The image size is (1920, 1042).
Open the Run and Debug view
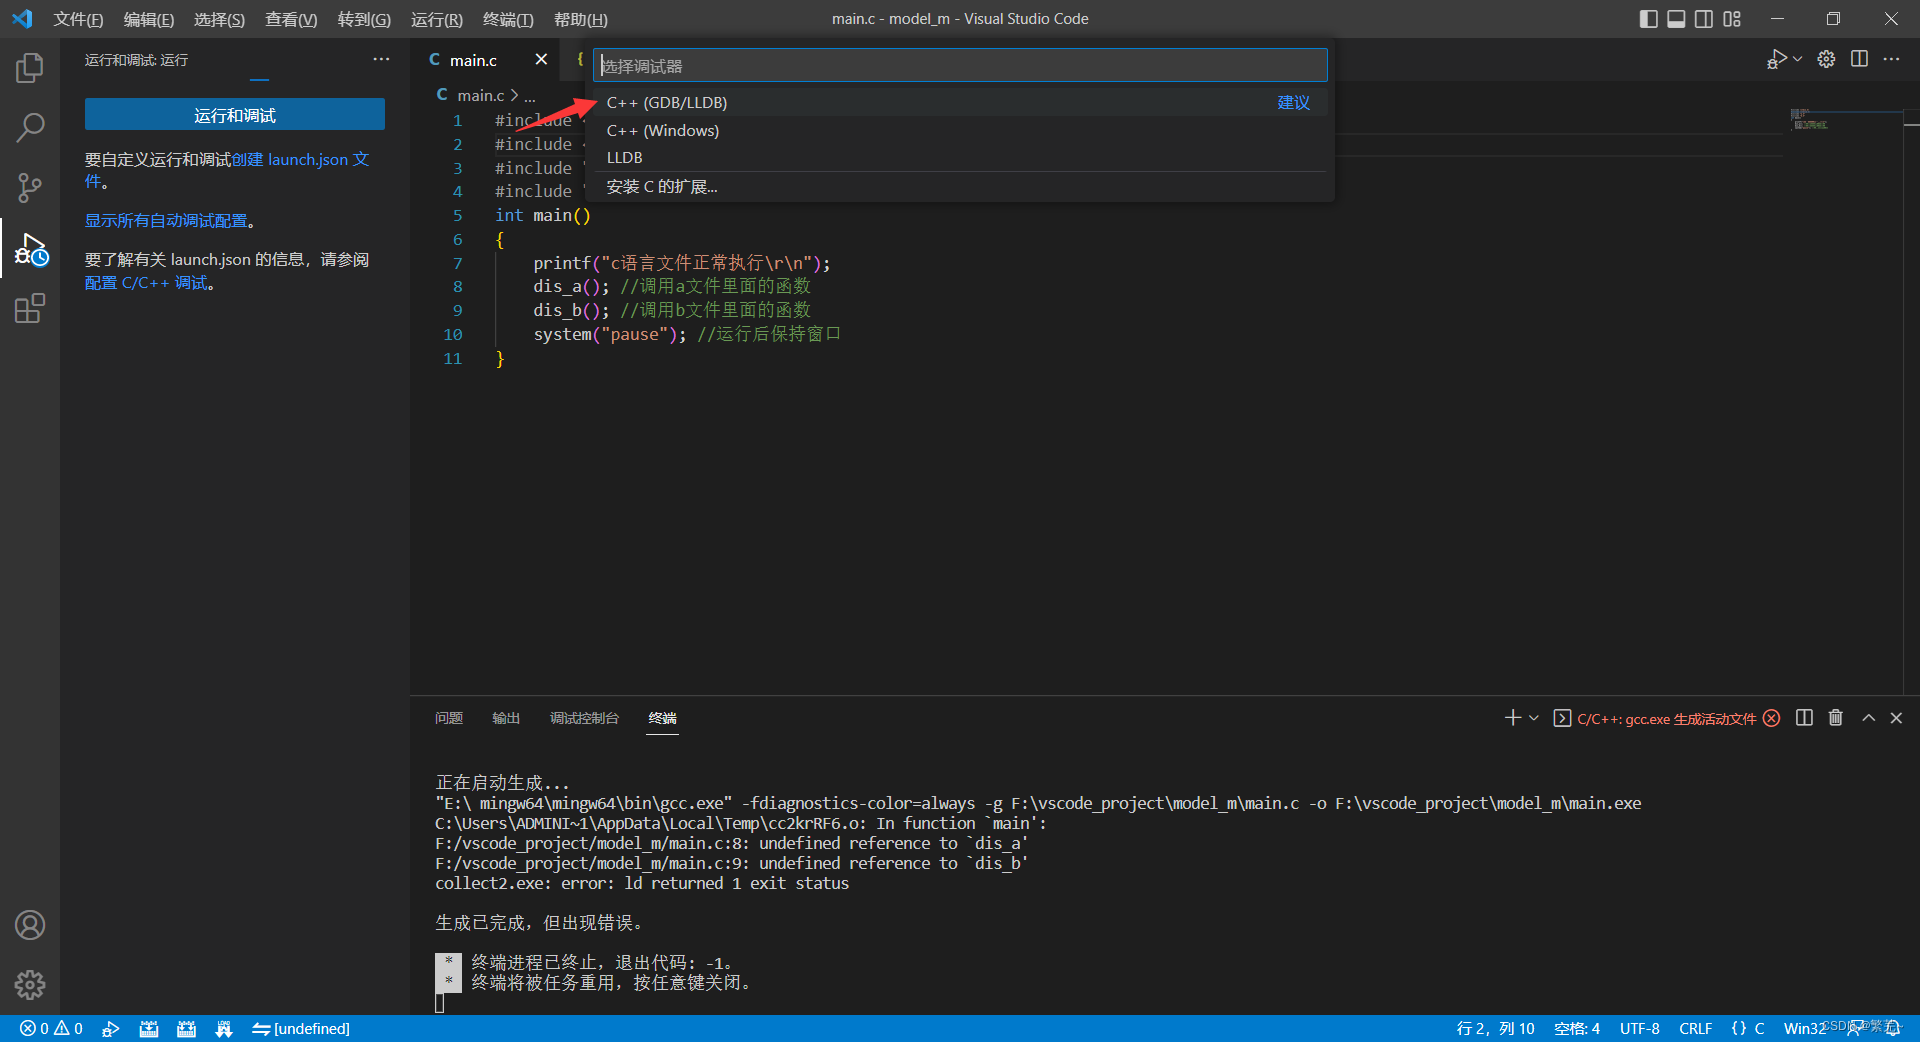(30, 249)
